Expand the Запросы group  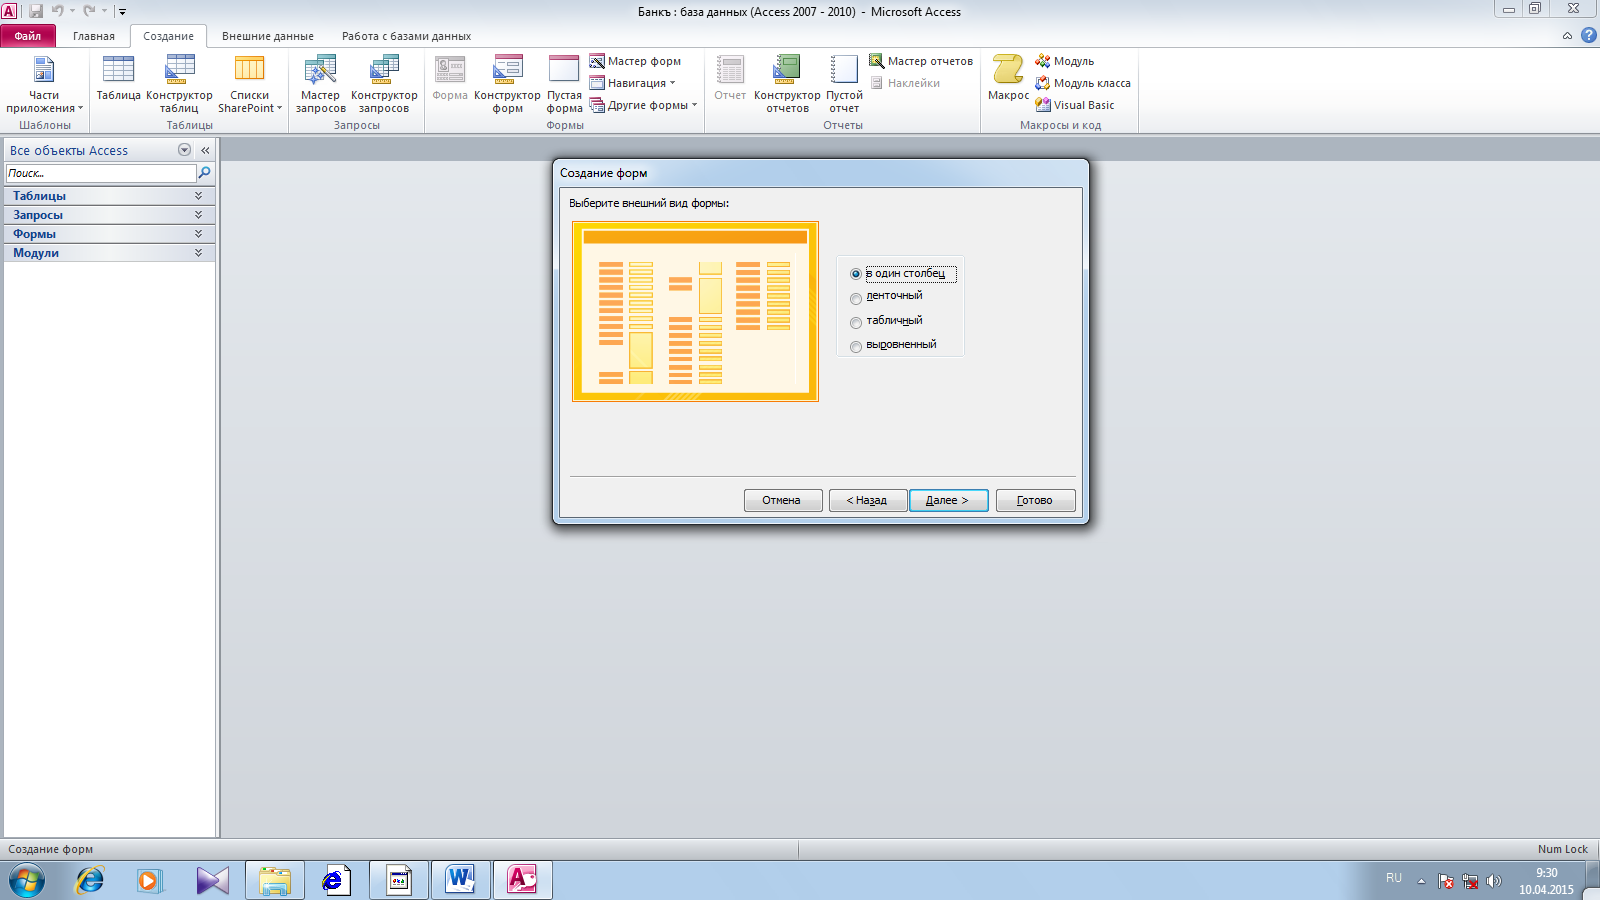point(109,215)
